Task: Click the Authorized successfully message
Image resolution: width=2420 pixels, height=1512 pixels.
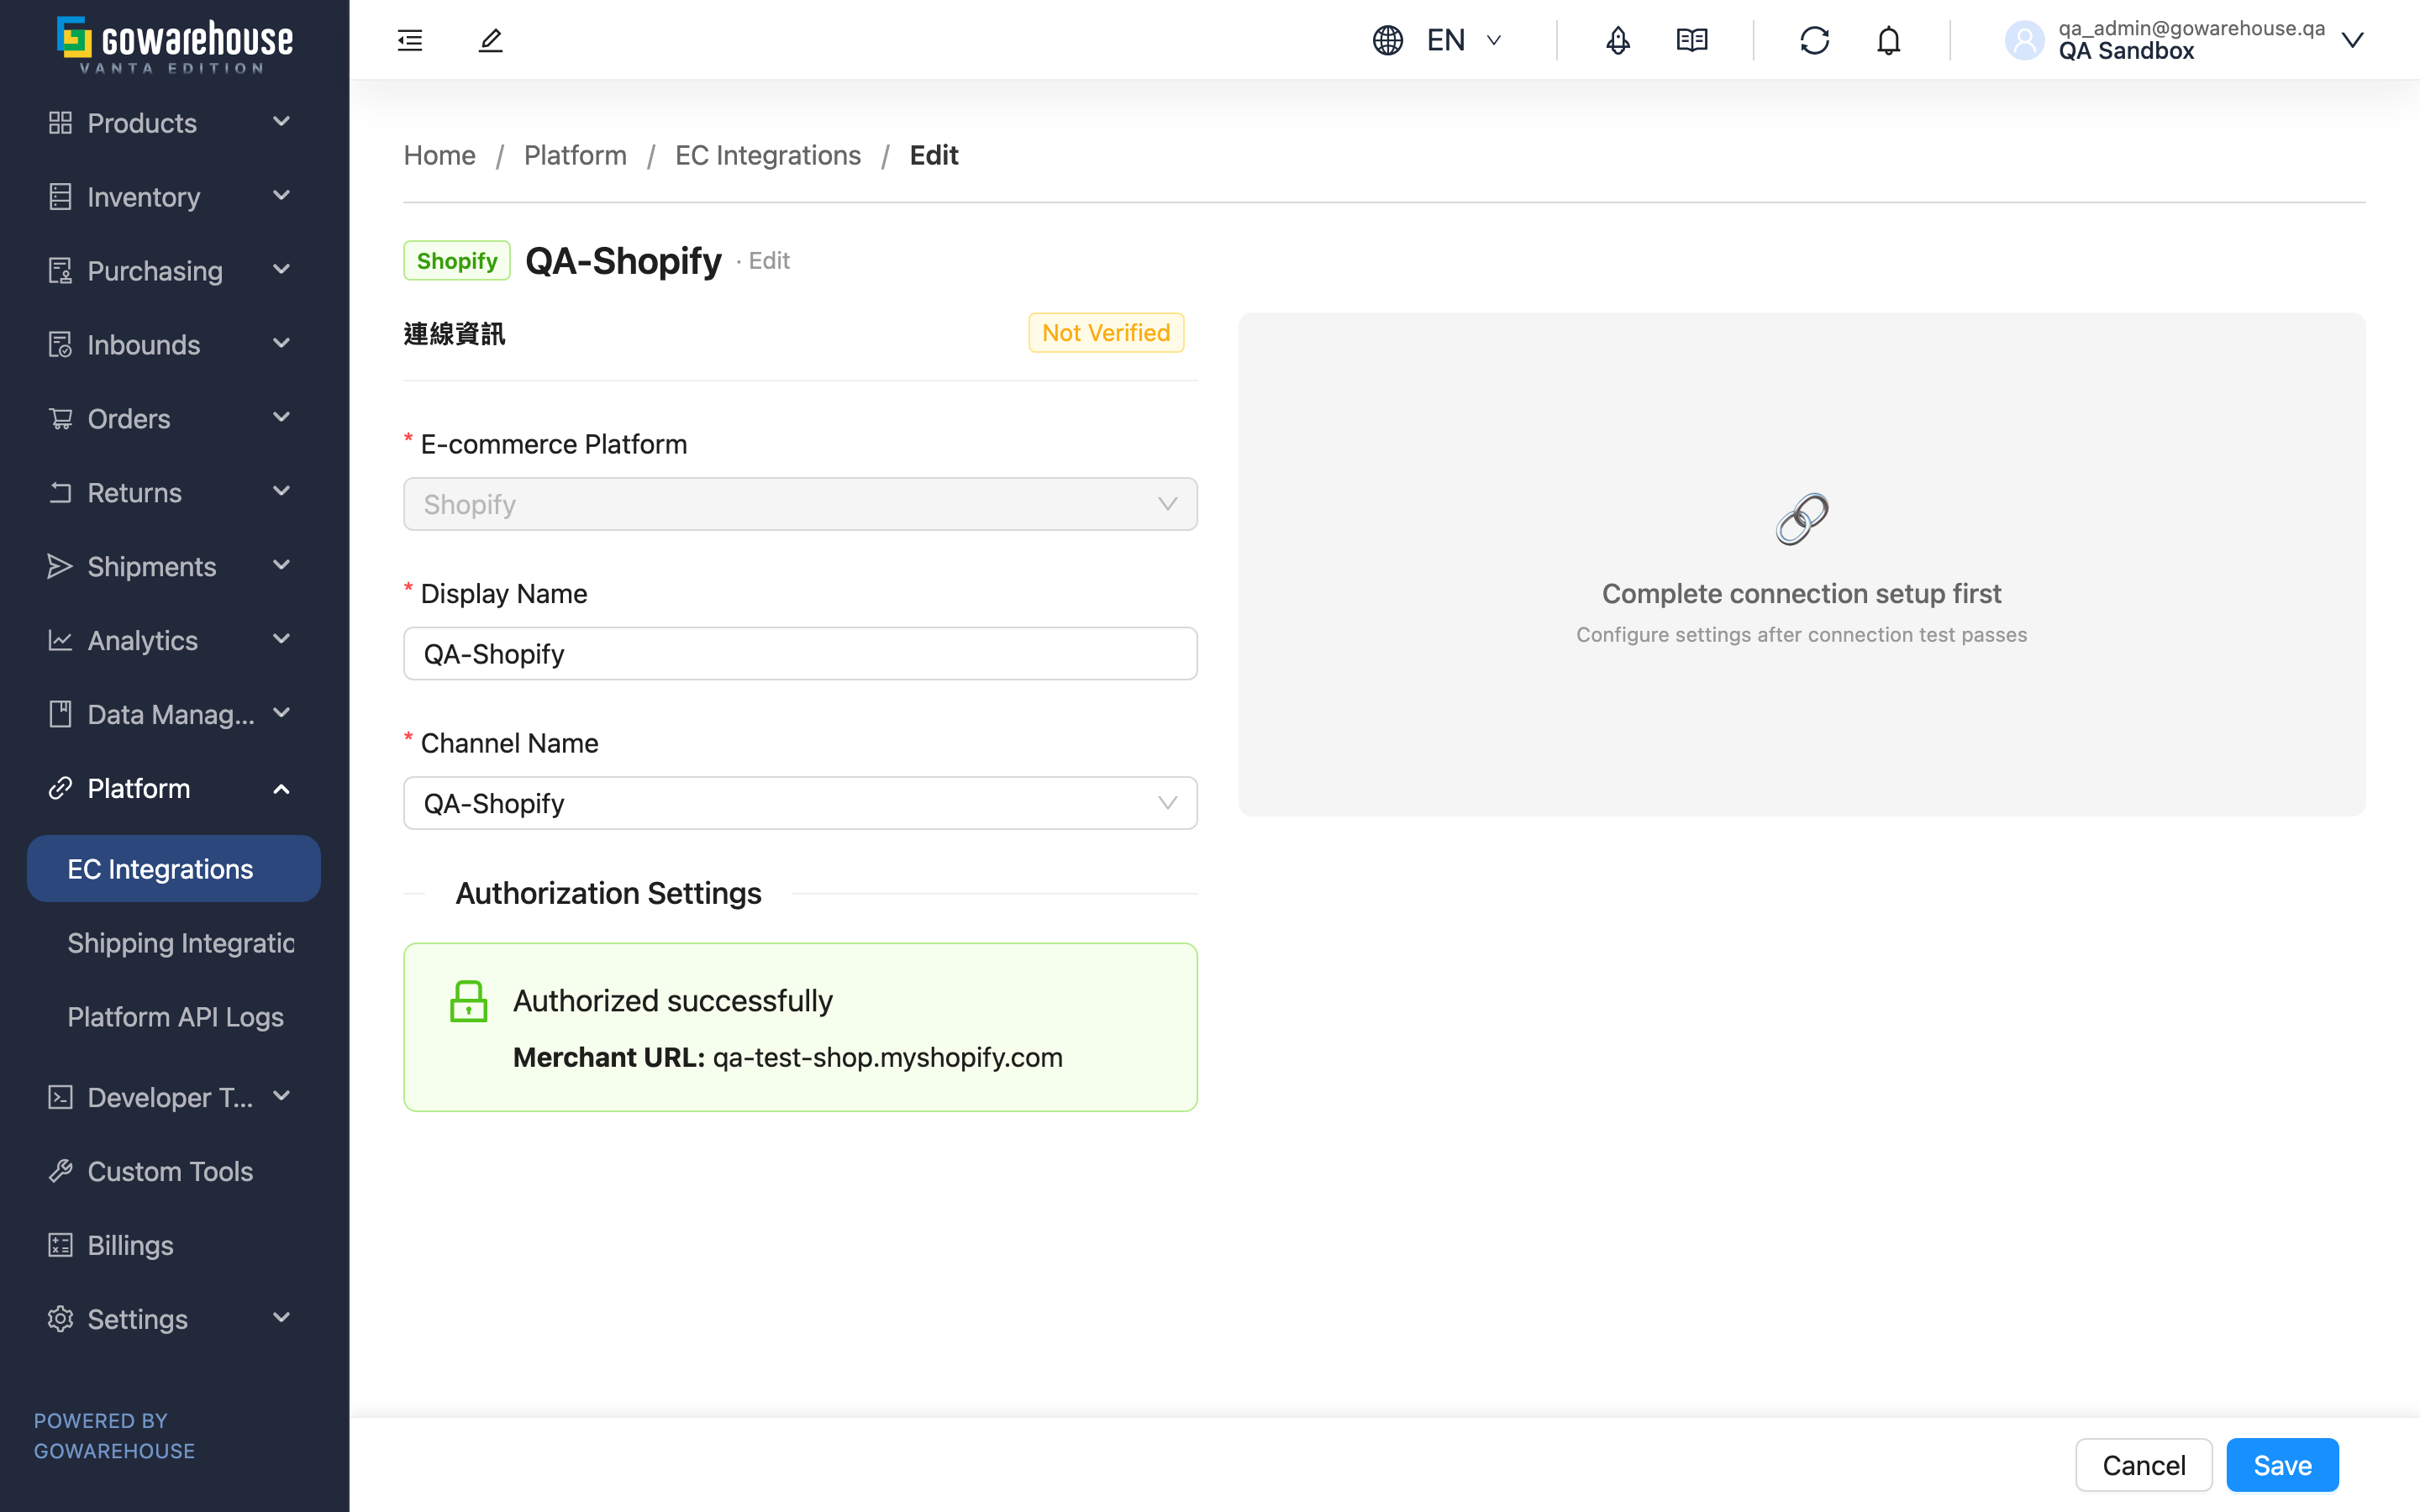Action: [673, 1001]
